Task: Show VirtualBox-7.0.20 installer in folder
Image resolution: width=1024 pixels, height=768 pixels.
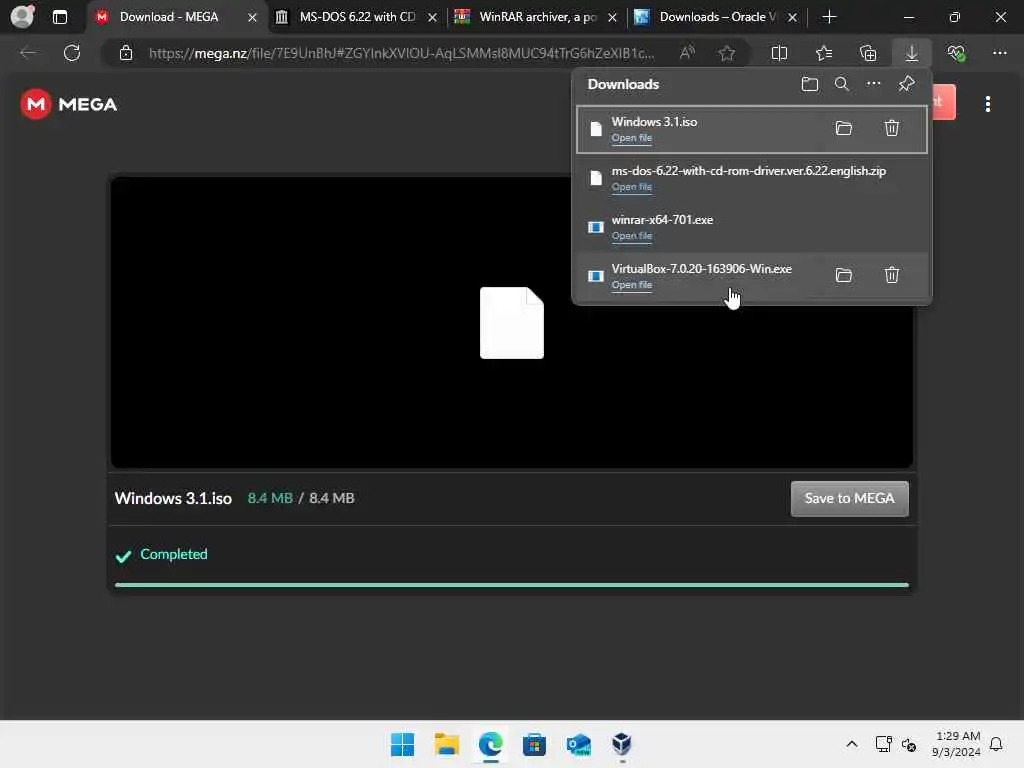Action: point(843,275)
